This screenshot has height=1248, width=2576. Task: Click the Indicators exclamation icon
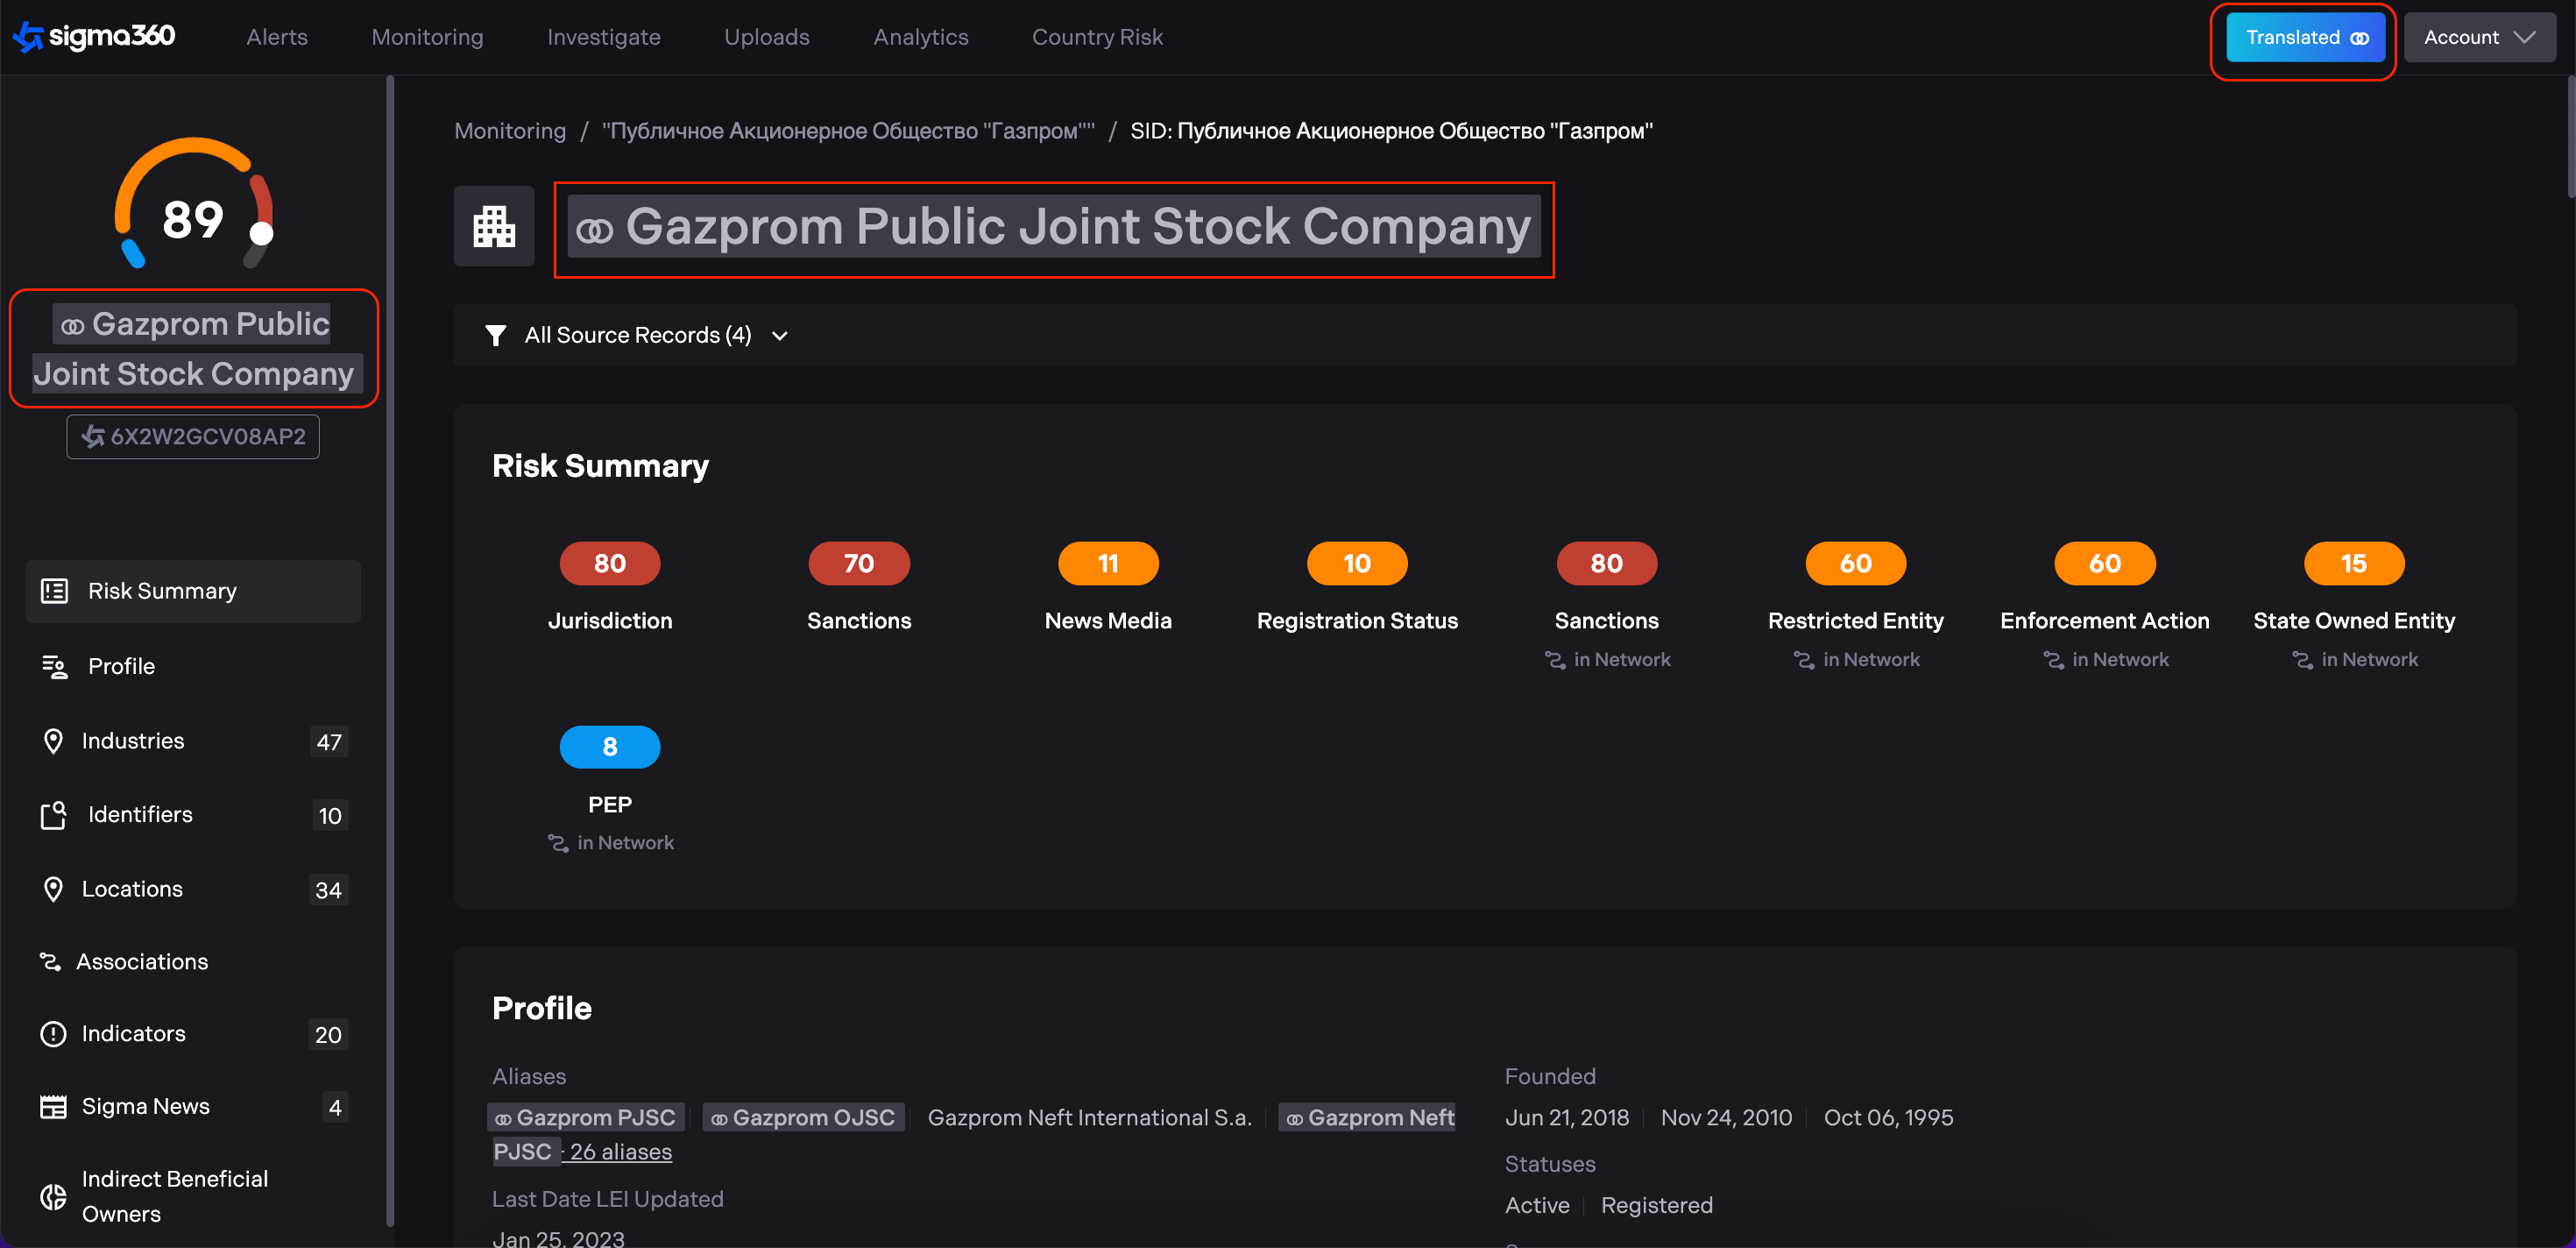point(54,1034)
